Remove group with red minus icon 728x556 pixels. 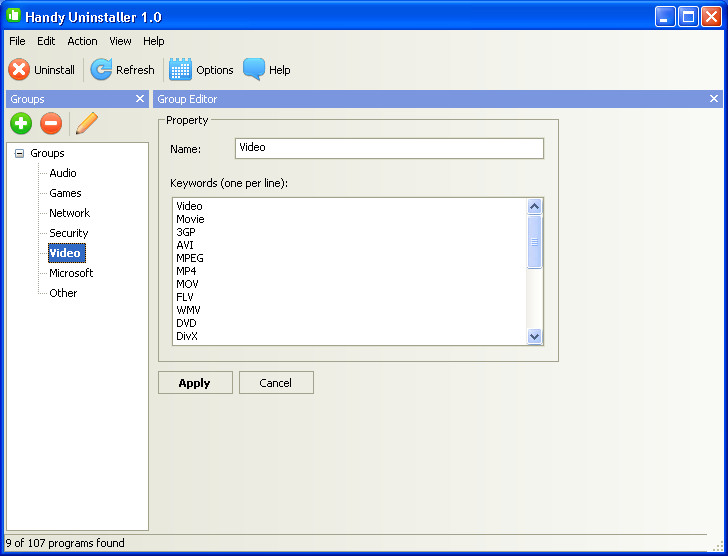[51, 123]
